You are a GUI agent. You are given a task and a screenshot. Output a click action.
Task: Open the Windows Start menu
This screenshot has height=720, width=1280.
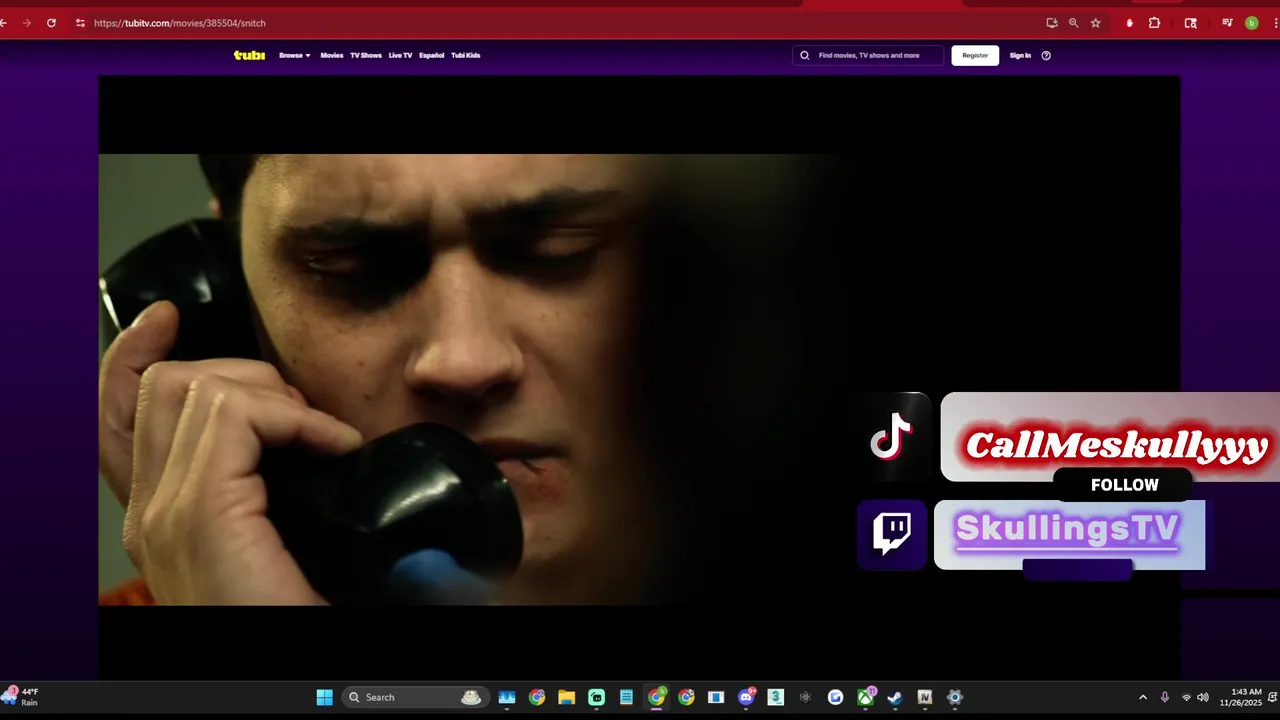(x=325, y=697)
